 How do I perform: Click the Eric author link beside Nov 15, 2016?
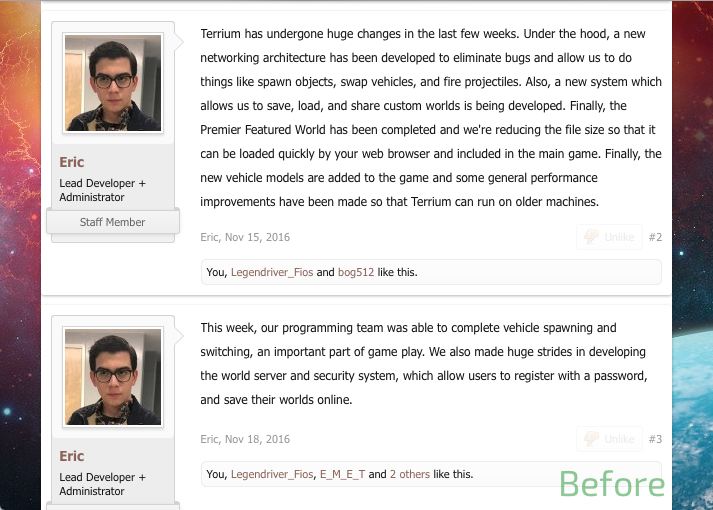tap(209, 237)
